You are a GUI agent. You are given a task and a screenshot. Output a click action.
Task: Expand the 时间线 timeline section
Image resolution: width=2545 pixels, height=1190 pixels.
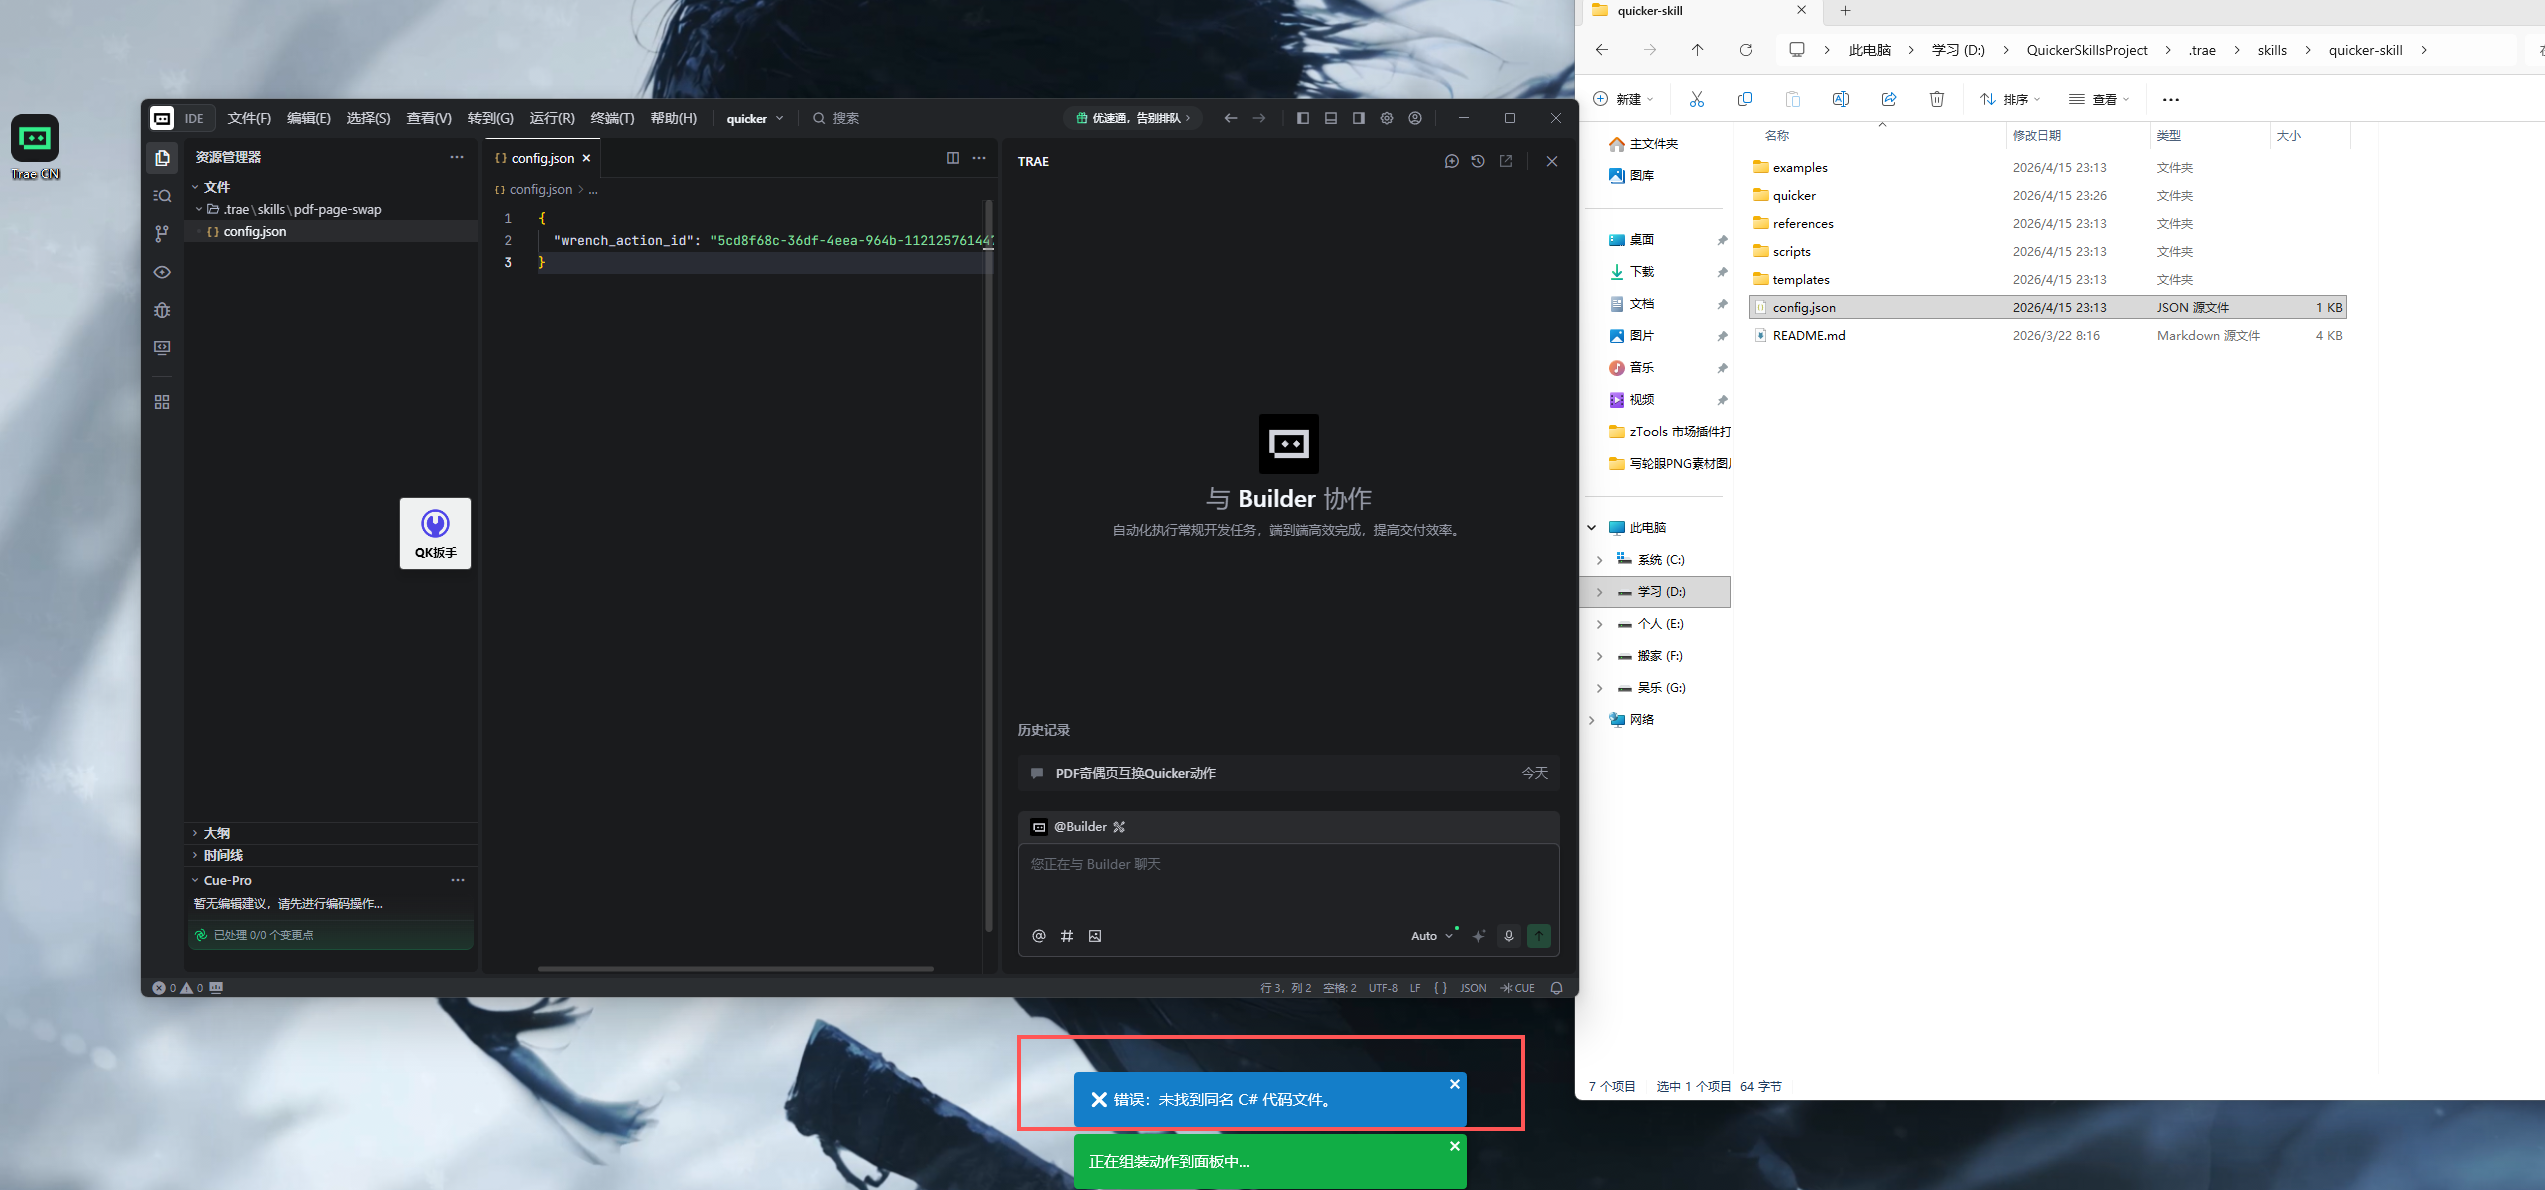[x=223, y=855]
